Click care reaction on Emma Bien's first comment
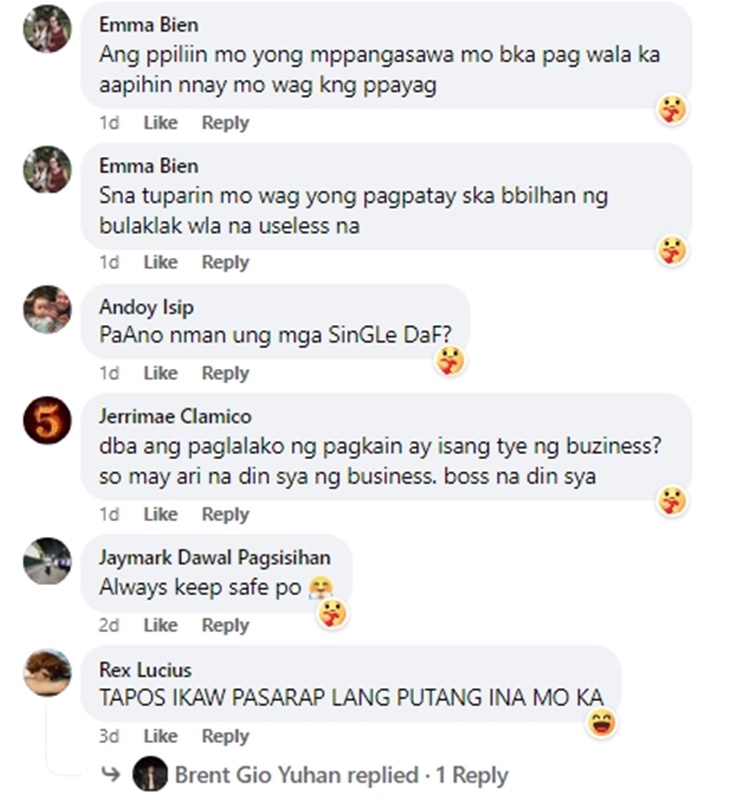The image size is (750, 800). point(672,109)
